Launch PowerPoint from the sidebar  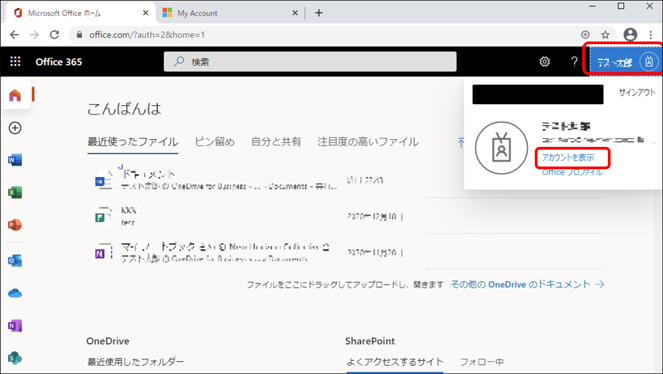tap(15, 225)
